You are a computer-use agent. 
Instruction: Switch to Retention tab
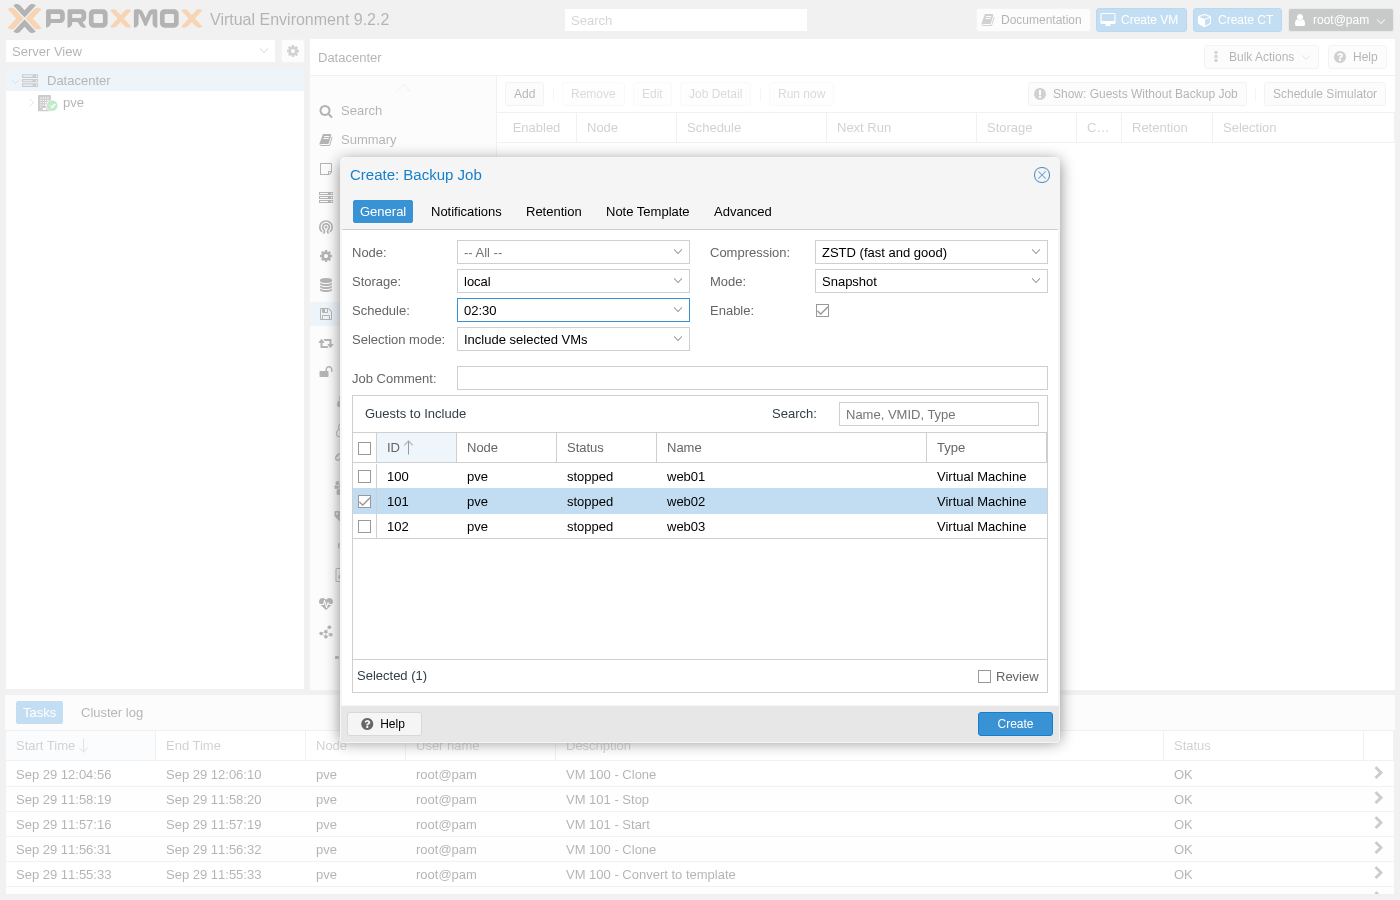coord(554,212)
